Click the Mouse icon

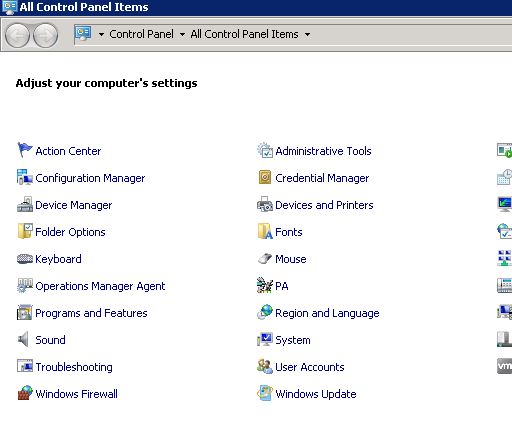point(265,258)
